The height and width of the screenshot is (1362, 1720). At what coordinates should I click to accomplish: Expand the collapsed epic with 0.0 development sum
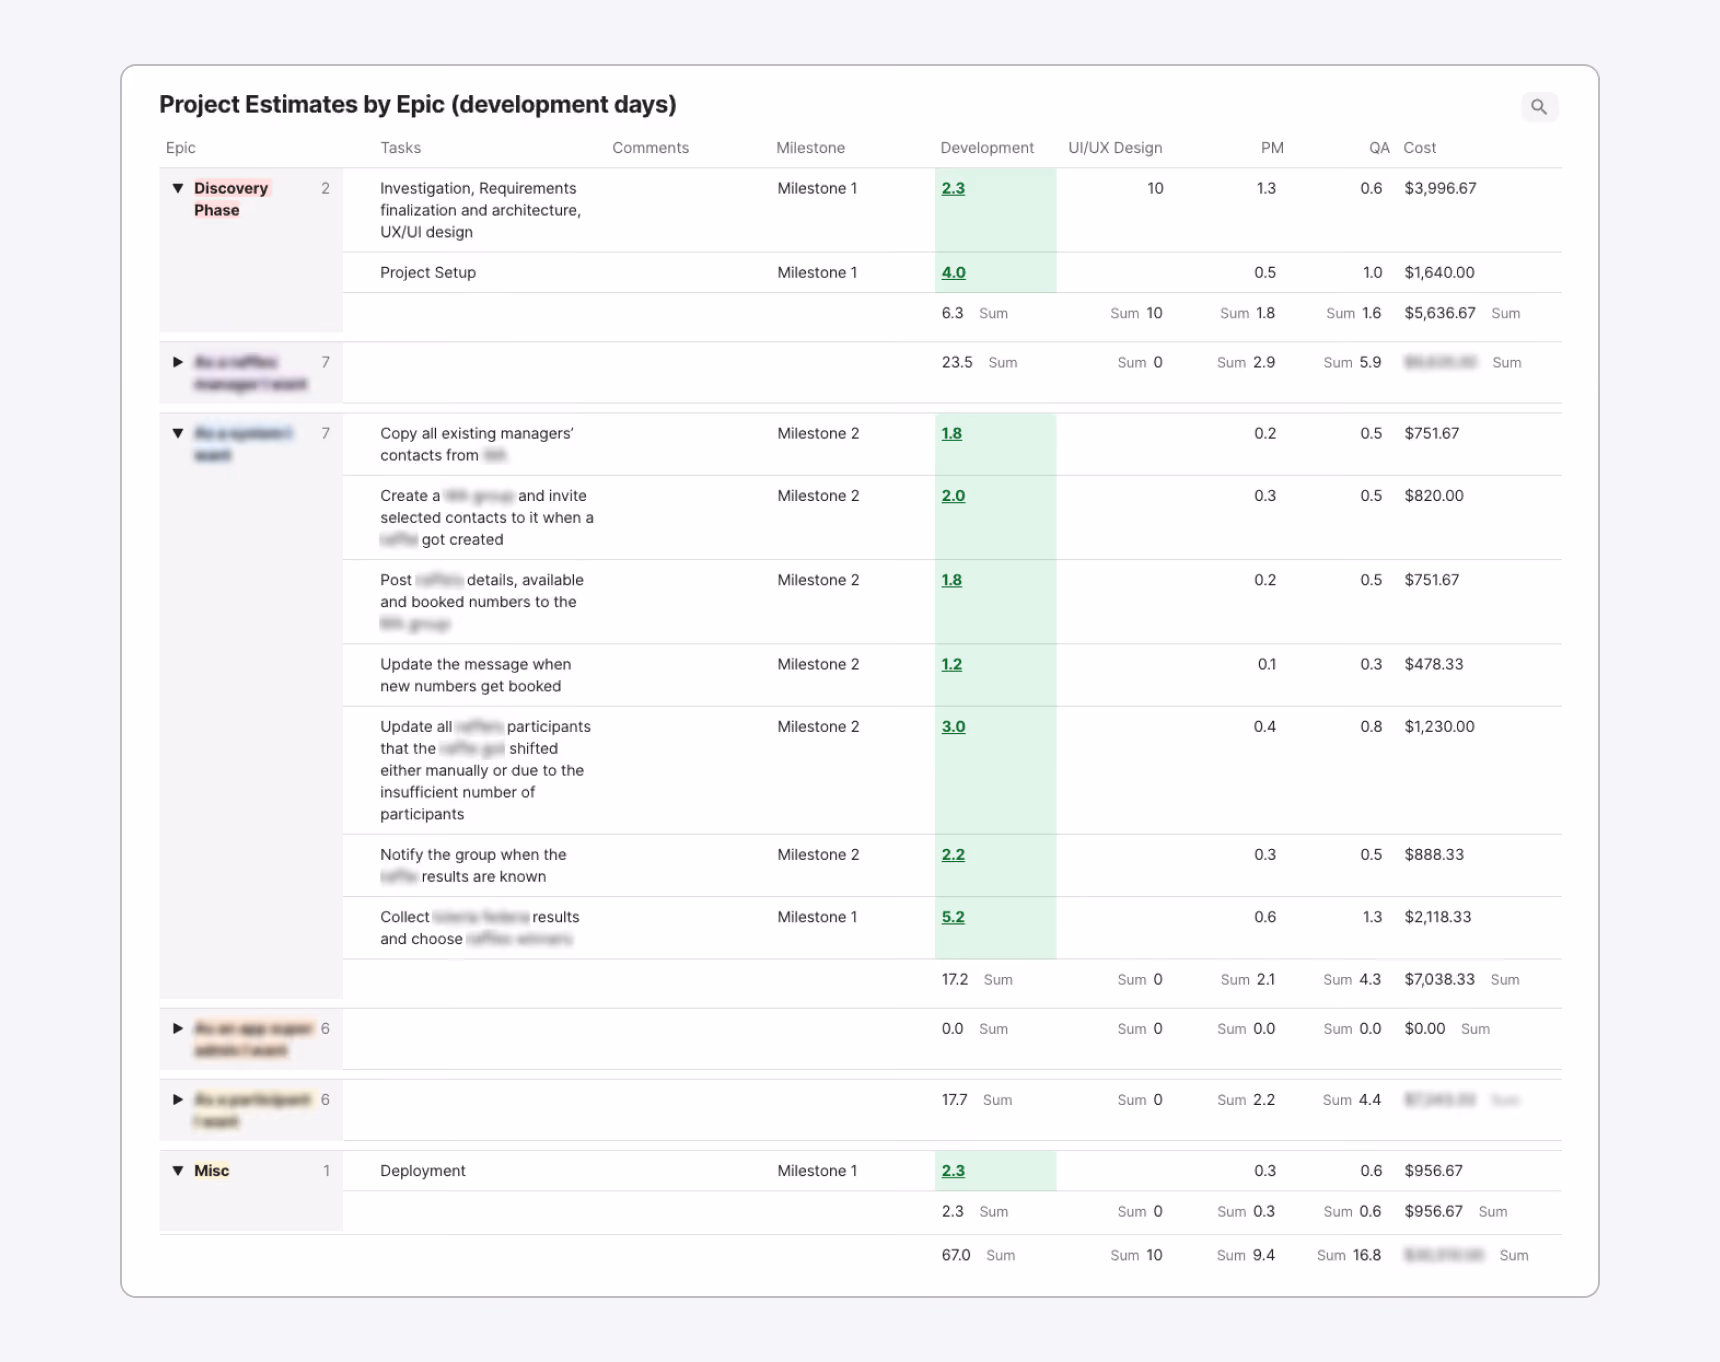pos(178,1028)
